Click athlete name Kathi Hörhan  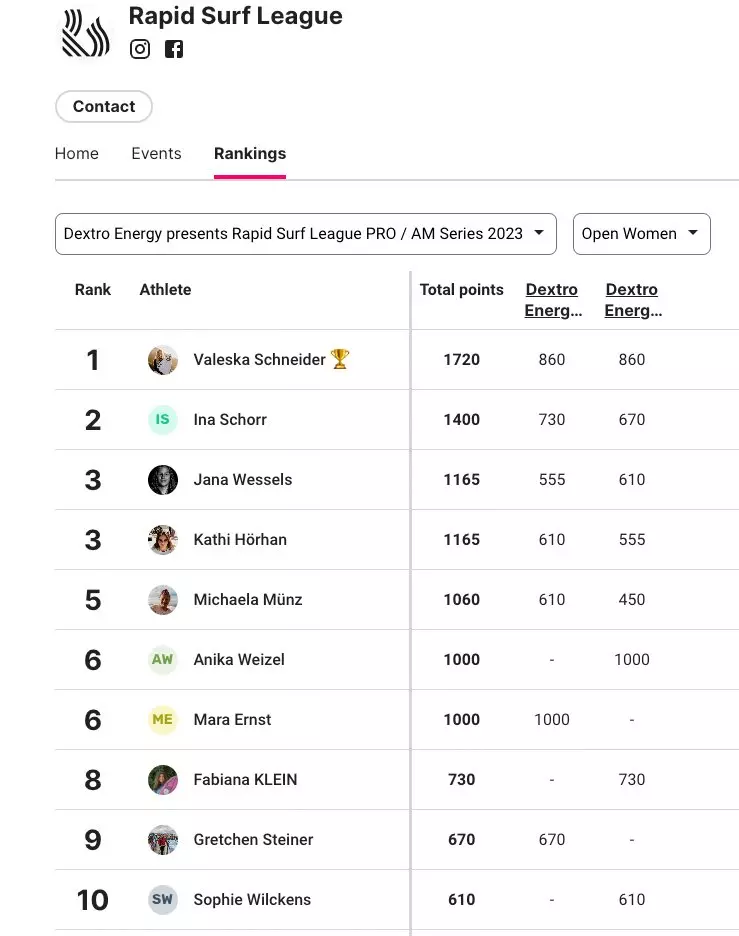240,540
